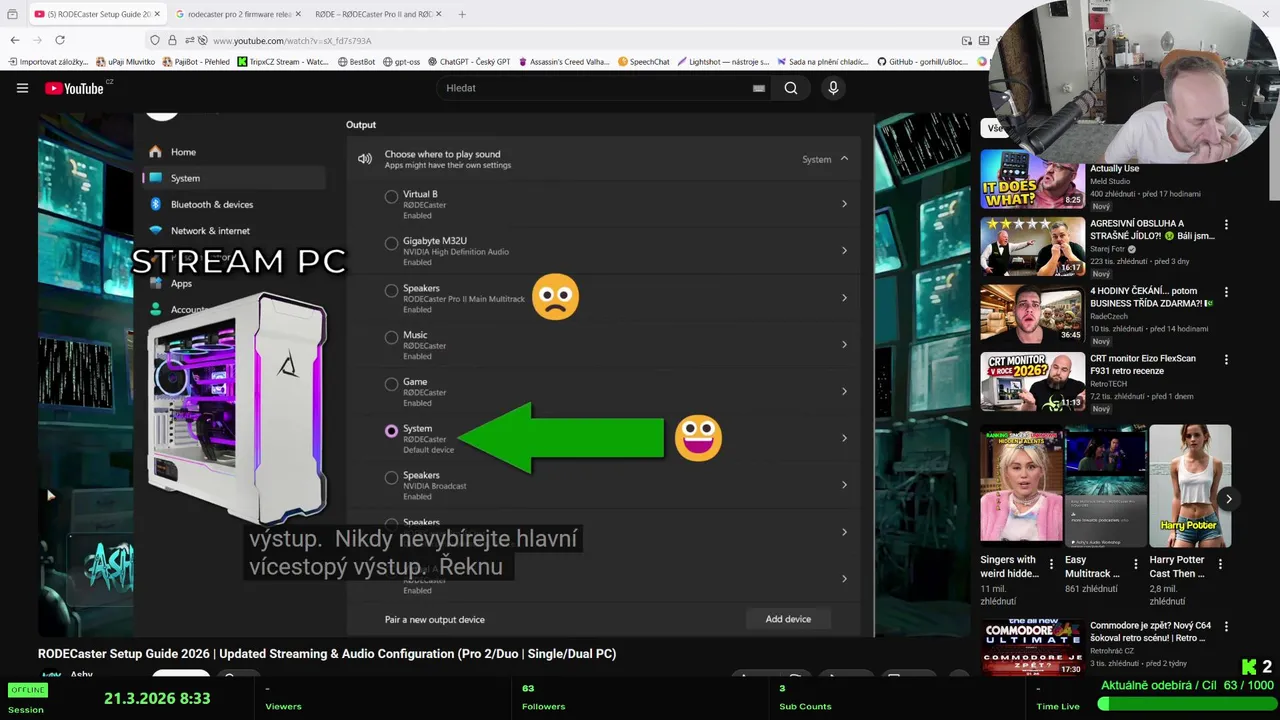The image size is (1280, 720).
Task: Select the Game RØDECaster output radio button
Action: [391, 384]
